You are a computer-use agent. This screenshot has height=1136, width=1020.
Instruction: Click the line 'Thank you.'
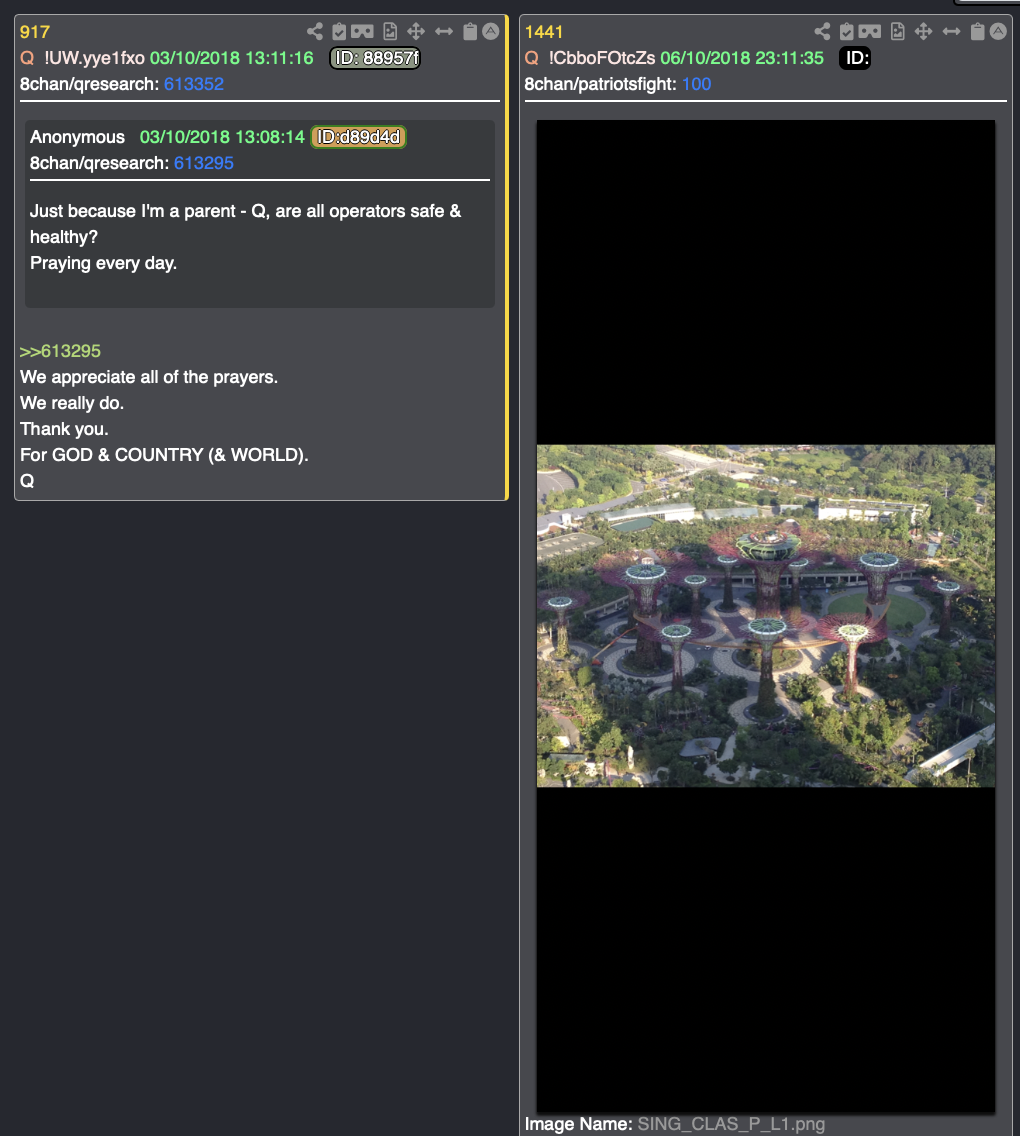[64, 430]
